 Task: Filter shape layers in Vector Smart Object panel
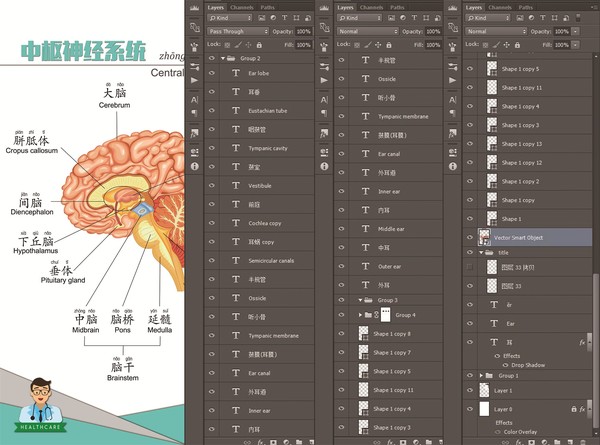coord(554,18)
